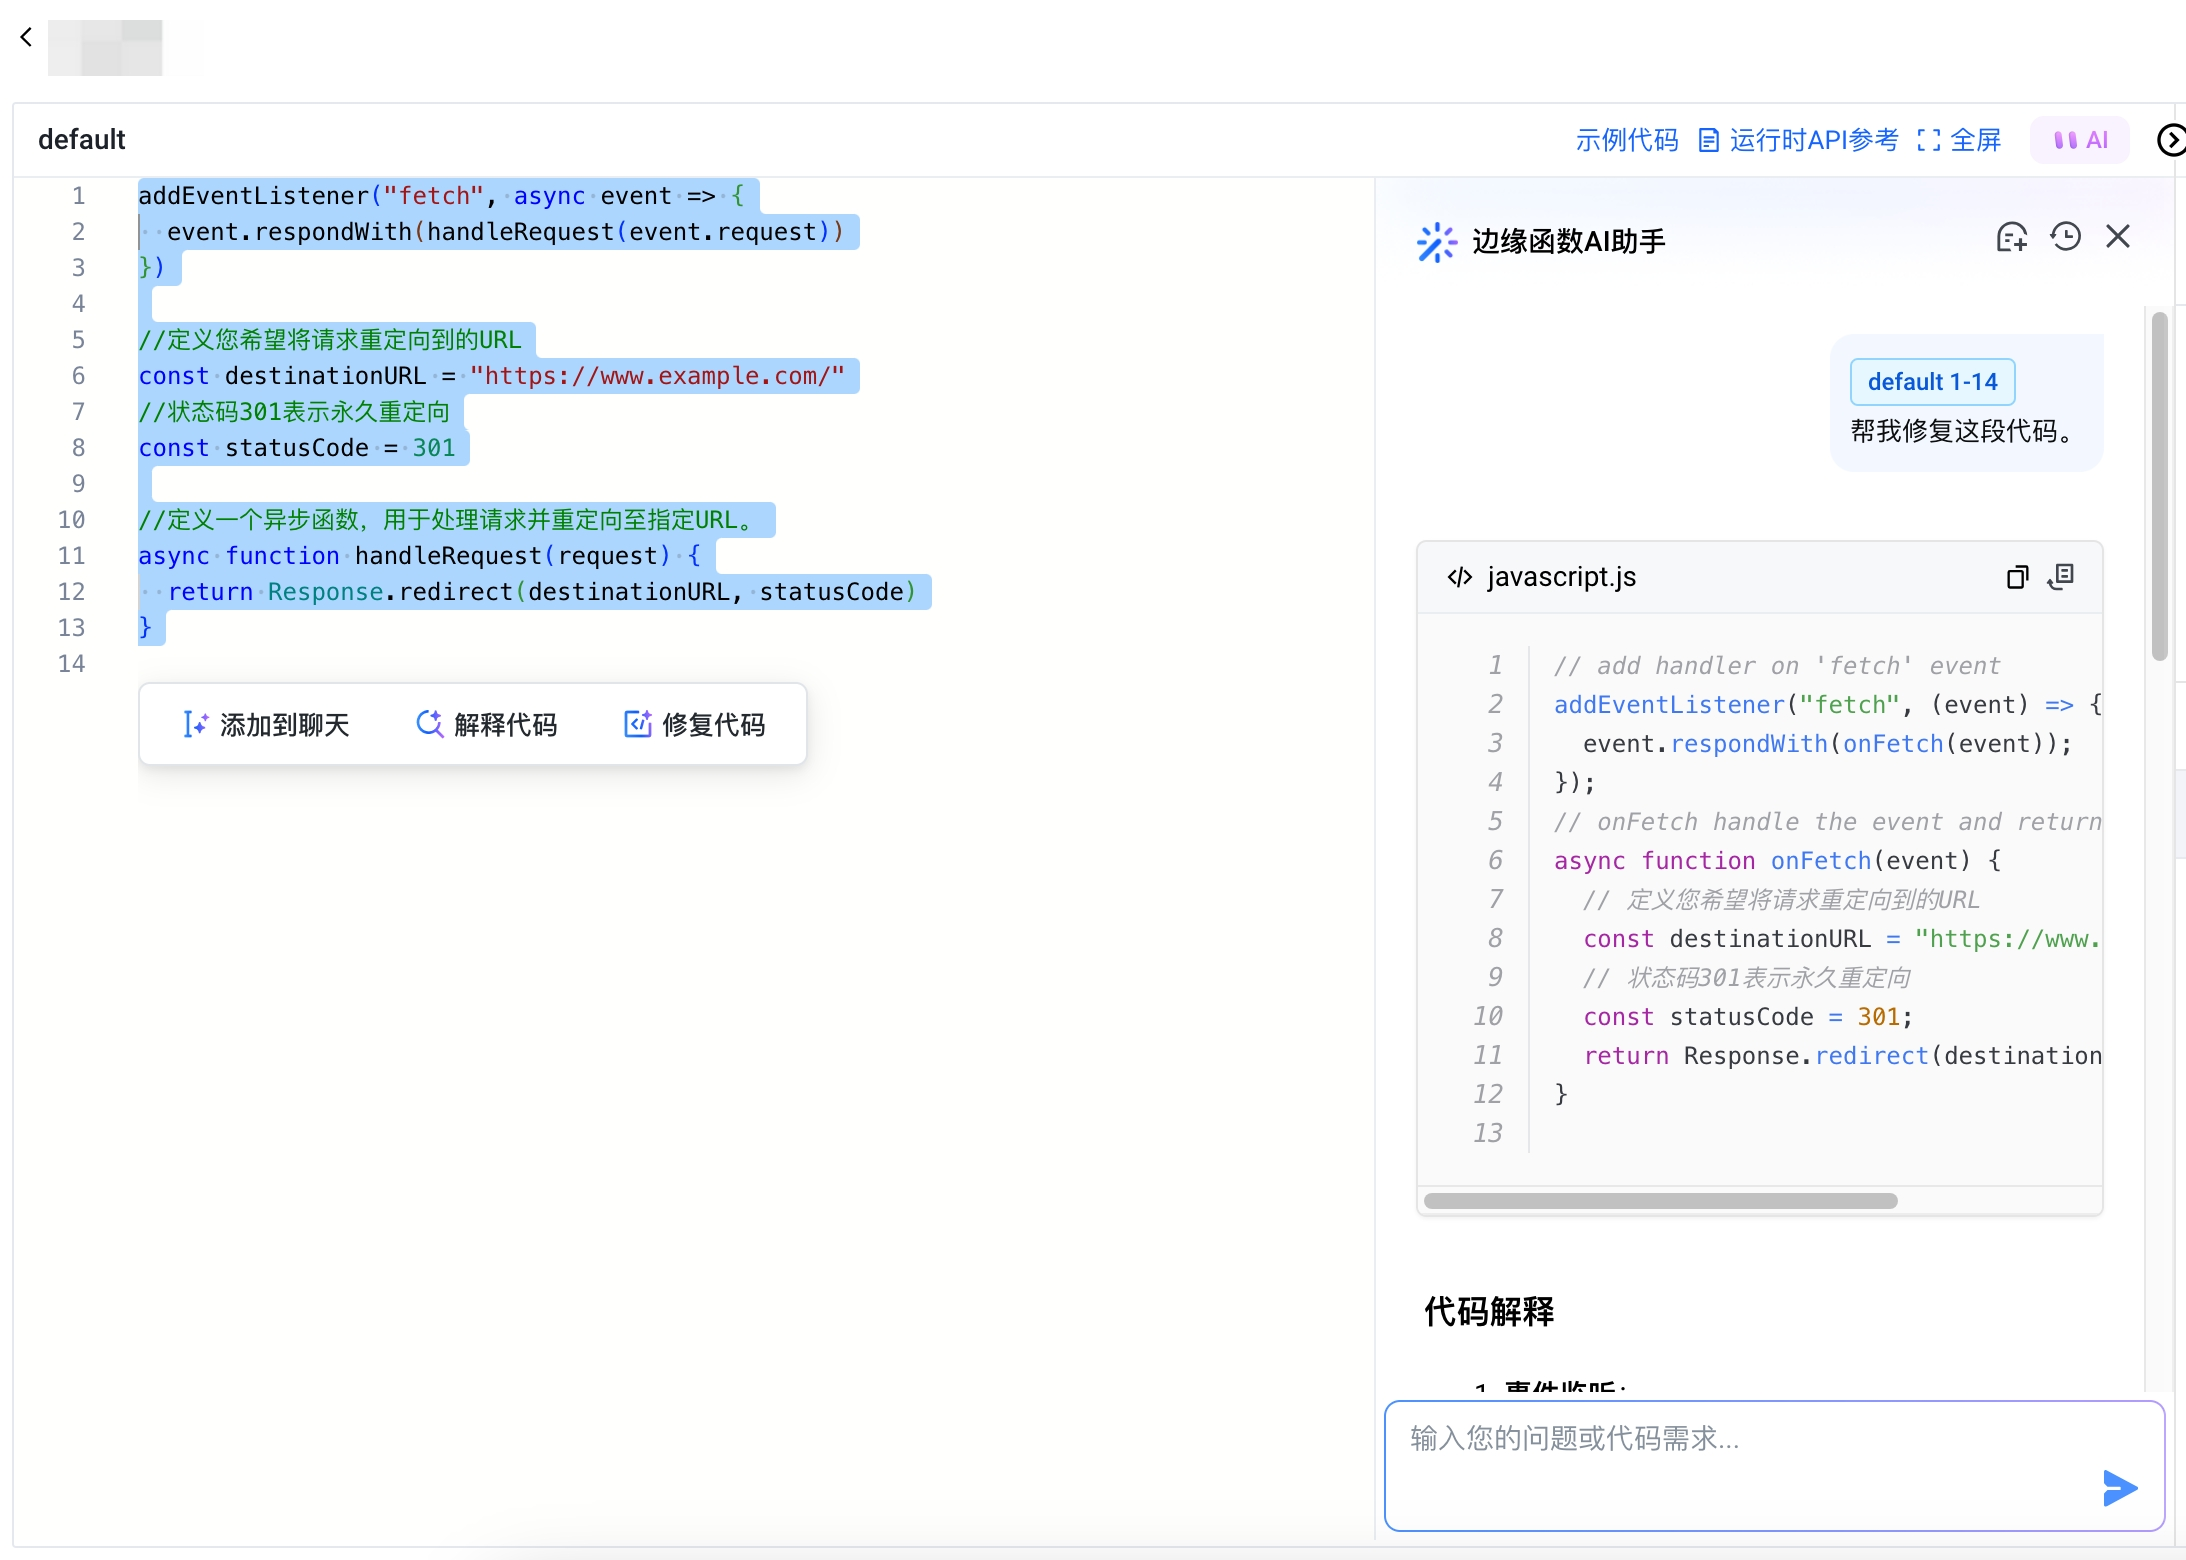The height and width of the screenshot is (1560, 2186).
Task: Click the default 1-14 code reference tag
Action: point(1932,382)
